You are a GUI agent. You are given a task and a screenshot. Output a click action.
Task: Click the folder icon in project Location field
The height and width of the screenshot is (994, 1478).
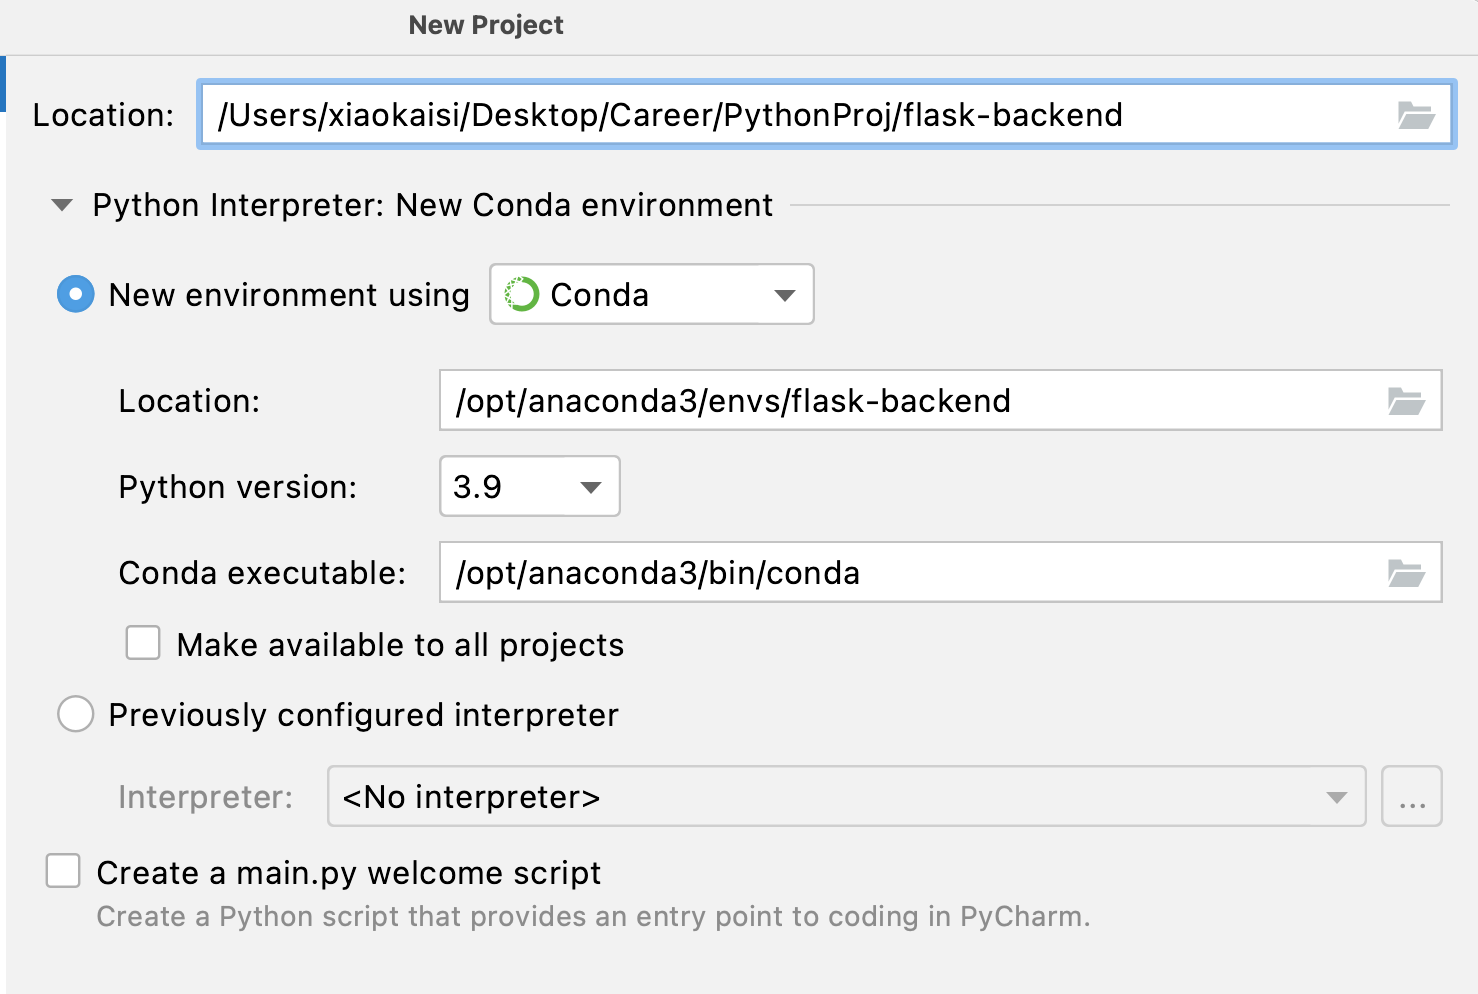point(1415,116)
